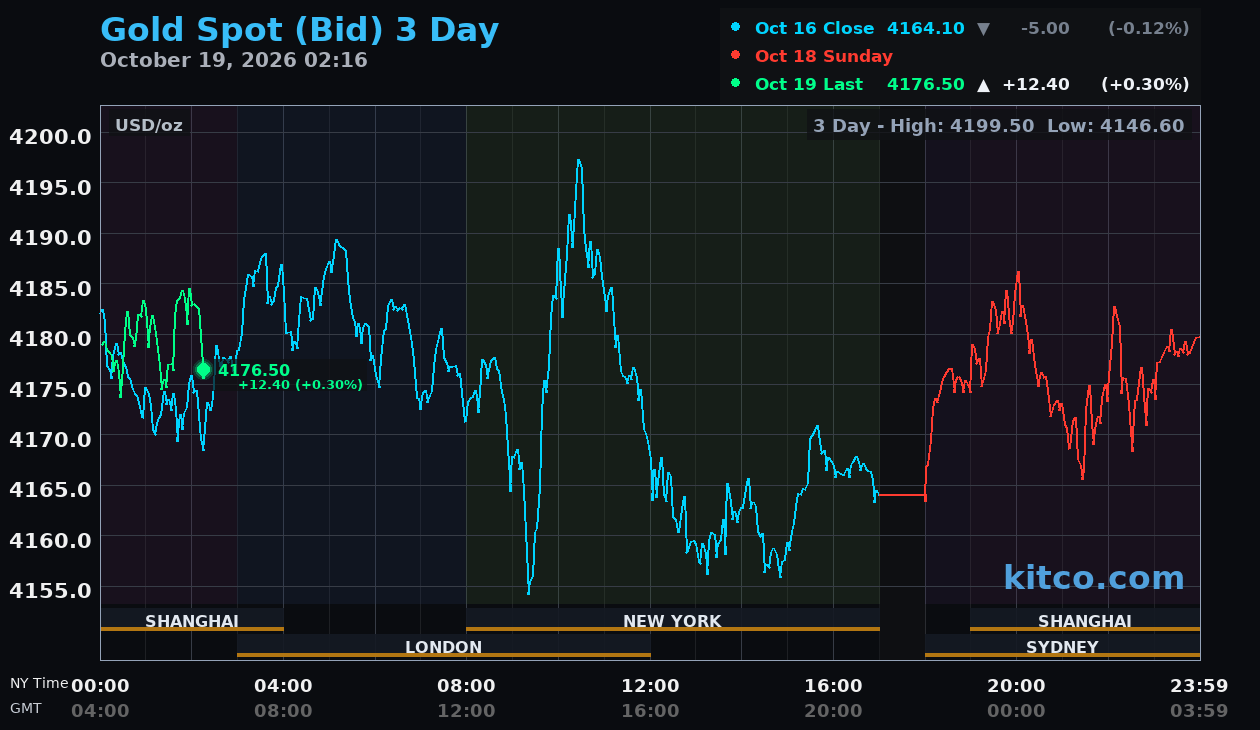Click the 16:00 NY time tick label
The height and width of the screenshot is (730, 1260).
pos(833,686)
